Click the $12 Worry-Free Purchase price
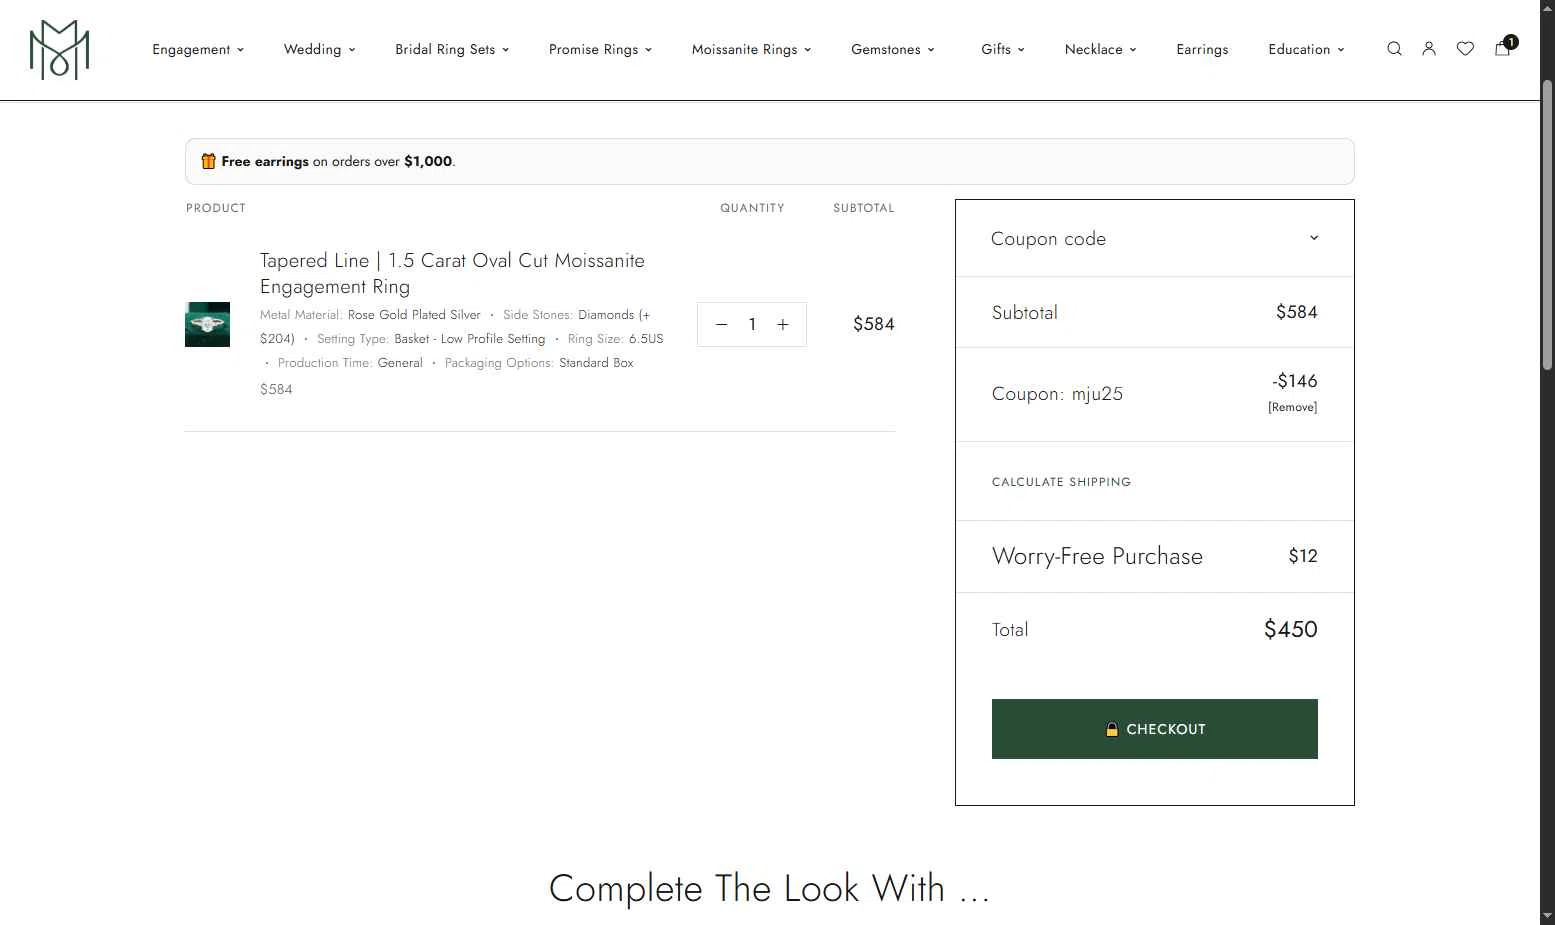This screenshot has width=1555, height=925. pyautogui.click(x=1303, y=556)
